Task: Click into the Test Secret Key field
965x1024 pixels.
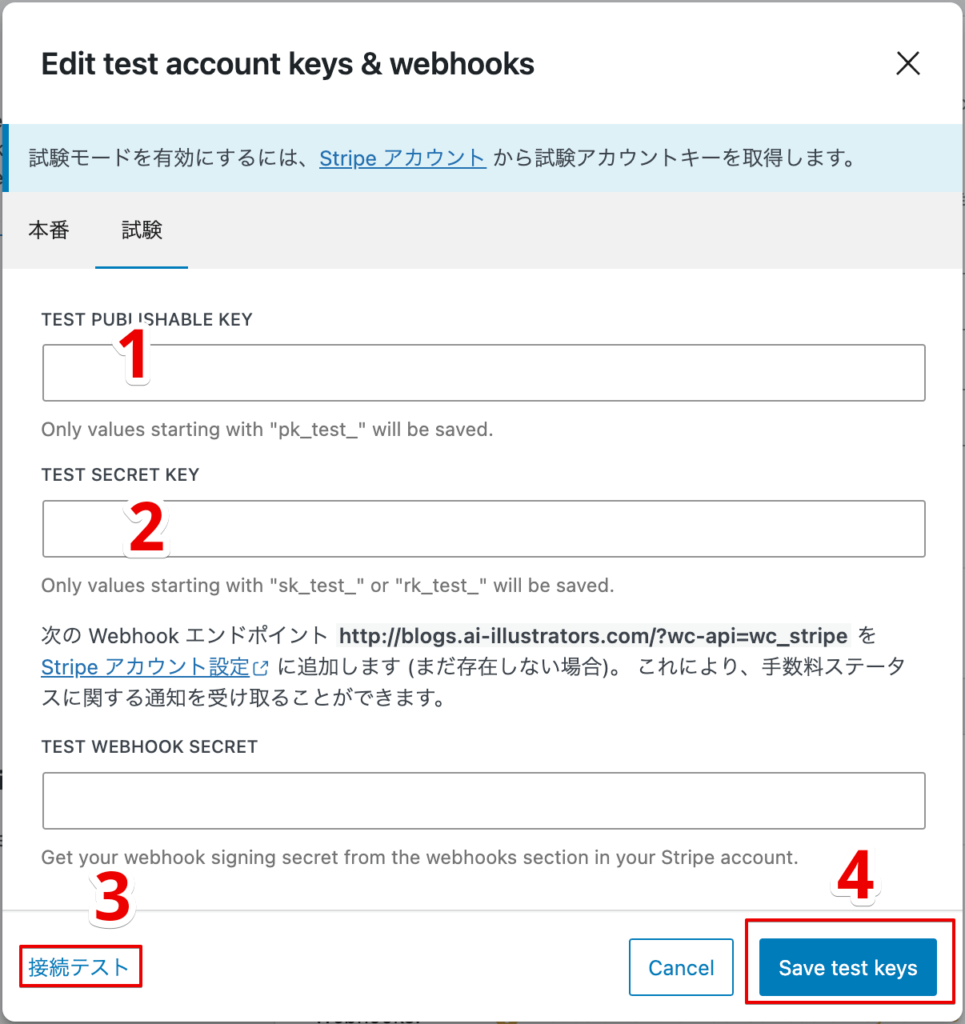Action: coord(484,529)
